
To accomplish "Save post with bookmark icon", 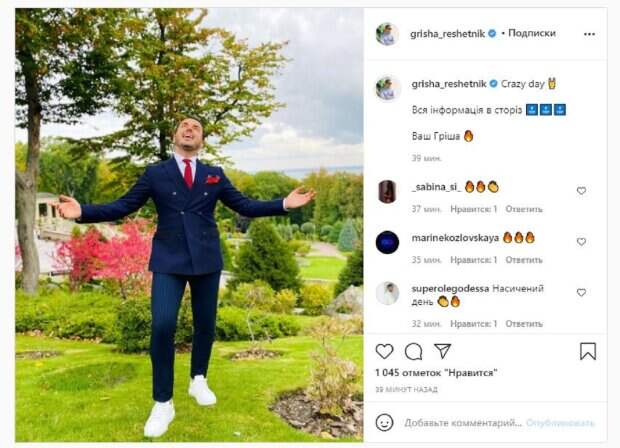I will (x=588, y=351).
